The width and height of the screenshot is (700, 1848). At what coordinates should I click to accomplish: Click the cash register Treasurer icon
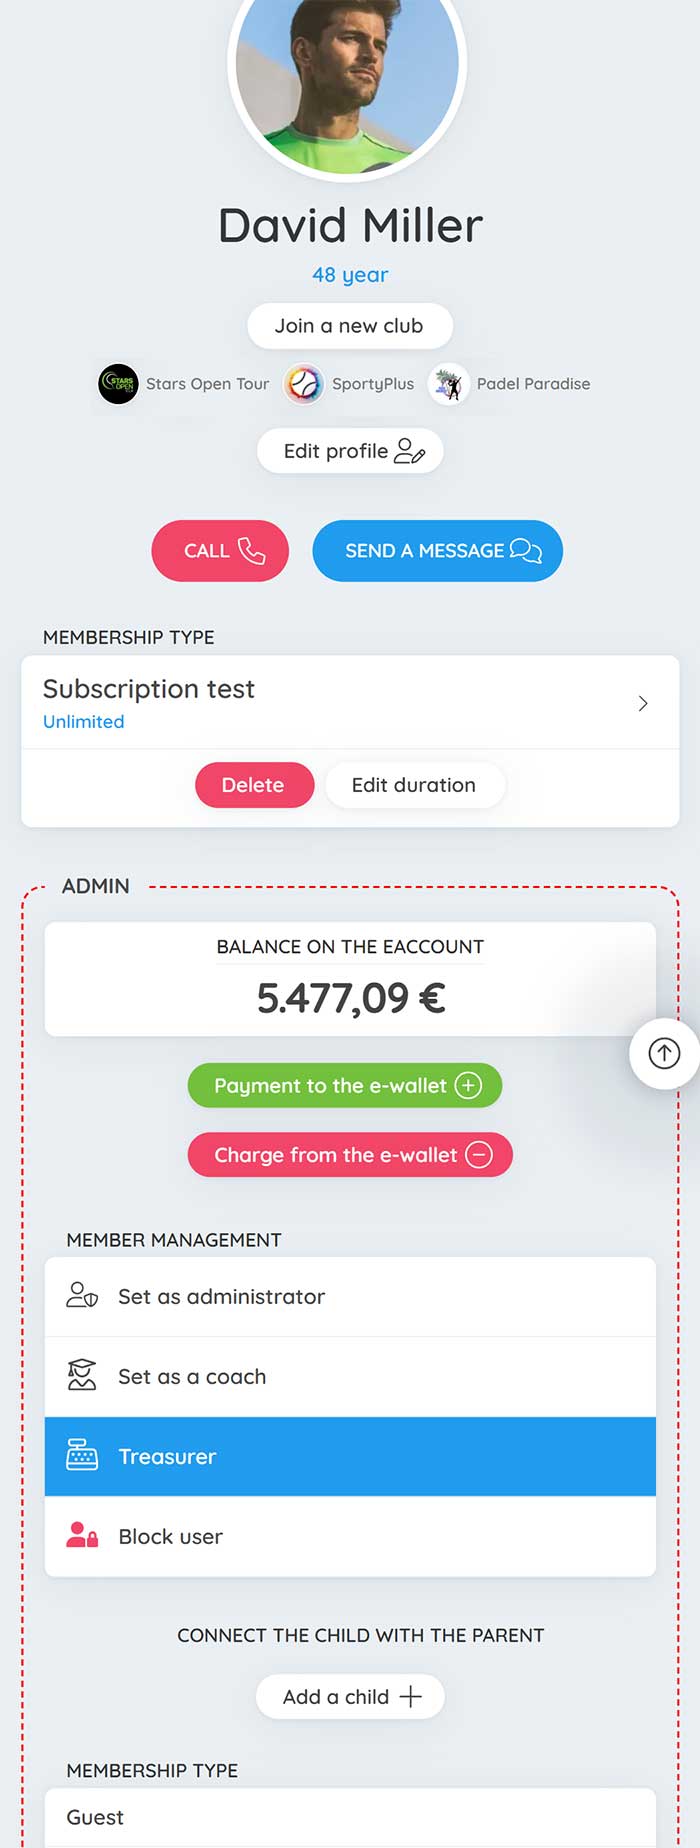click(82, 1455)
